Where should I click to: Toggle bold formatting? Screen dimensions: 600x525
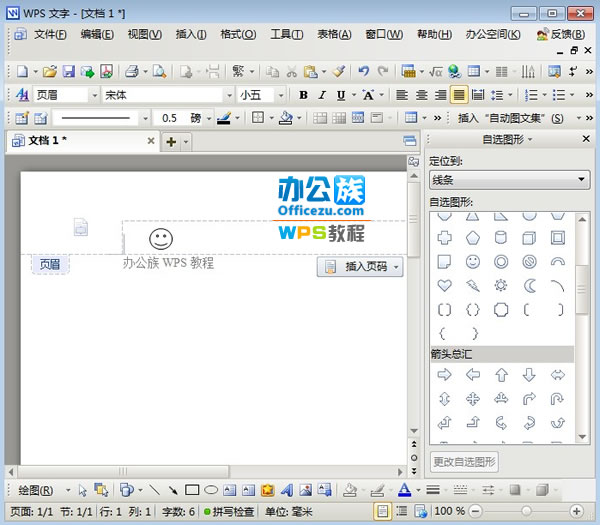(x=302, y=96)
